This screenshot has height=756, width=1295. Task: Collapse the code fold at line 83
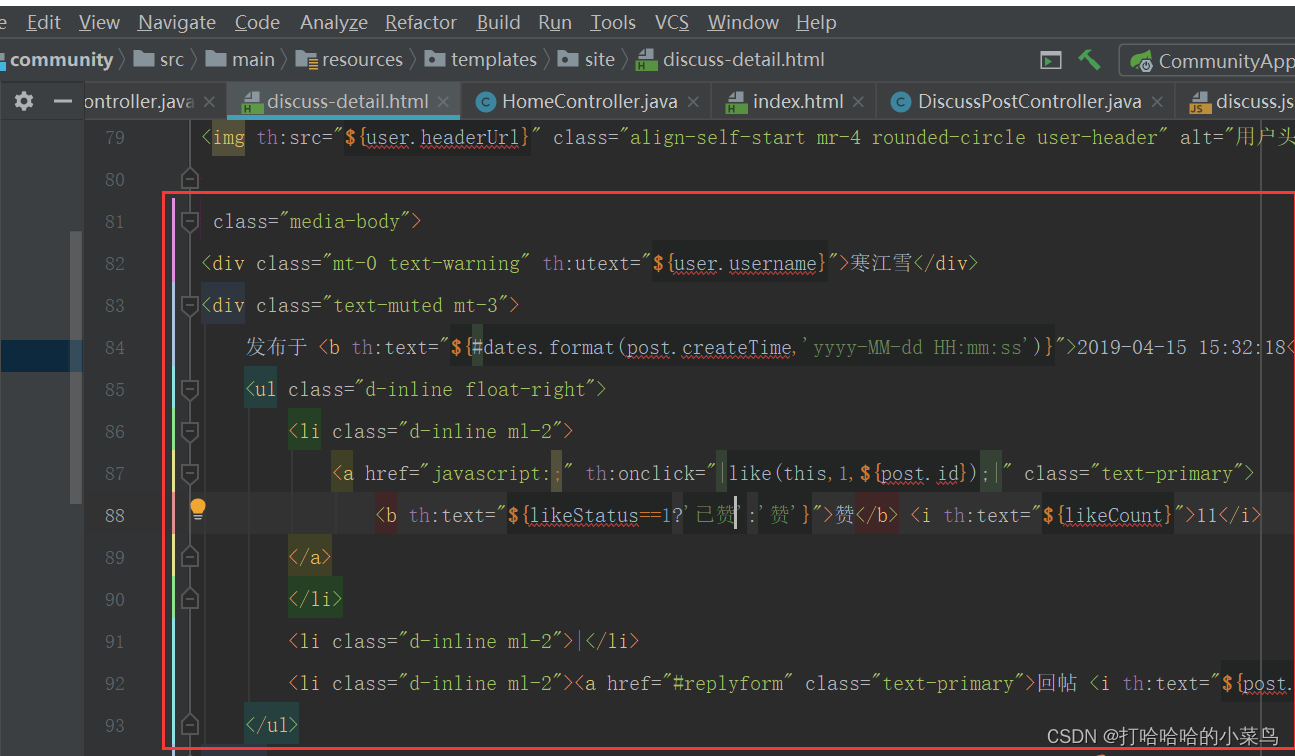click(x=190, y=305)
